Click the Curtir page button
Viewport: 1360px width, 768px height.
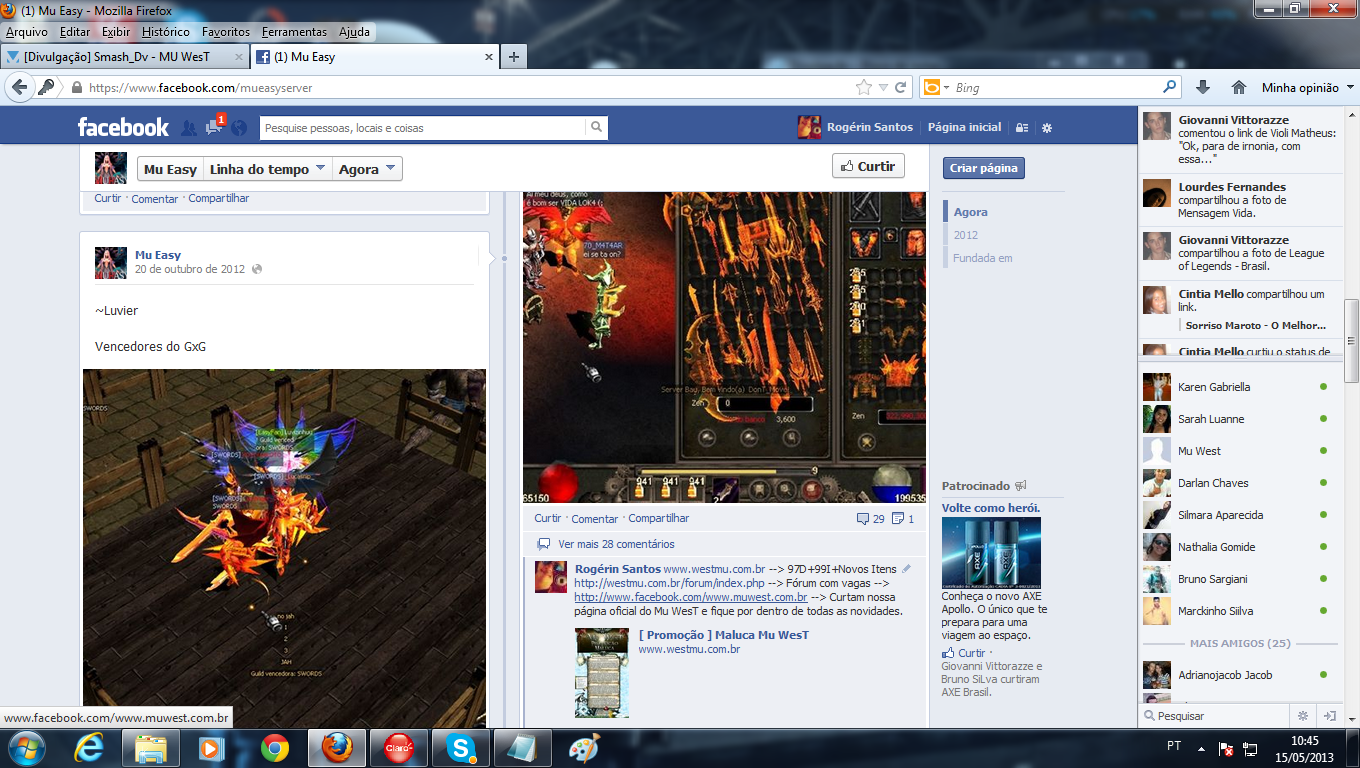coord(868,166)
